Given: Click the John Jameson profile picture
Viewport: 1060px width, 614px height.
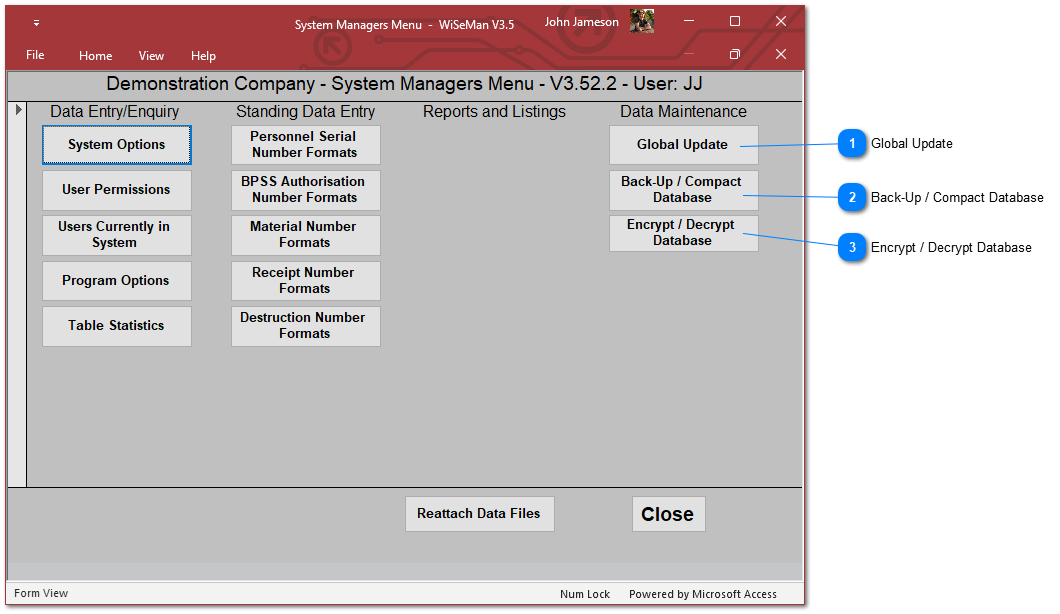Looking at the screenshot, I should coord(641,22).
